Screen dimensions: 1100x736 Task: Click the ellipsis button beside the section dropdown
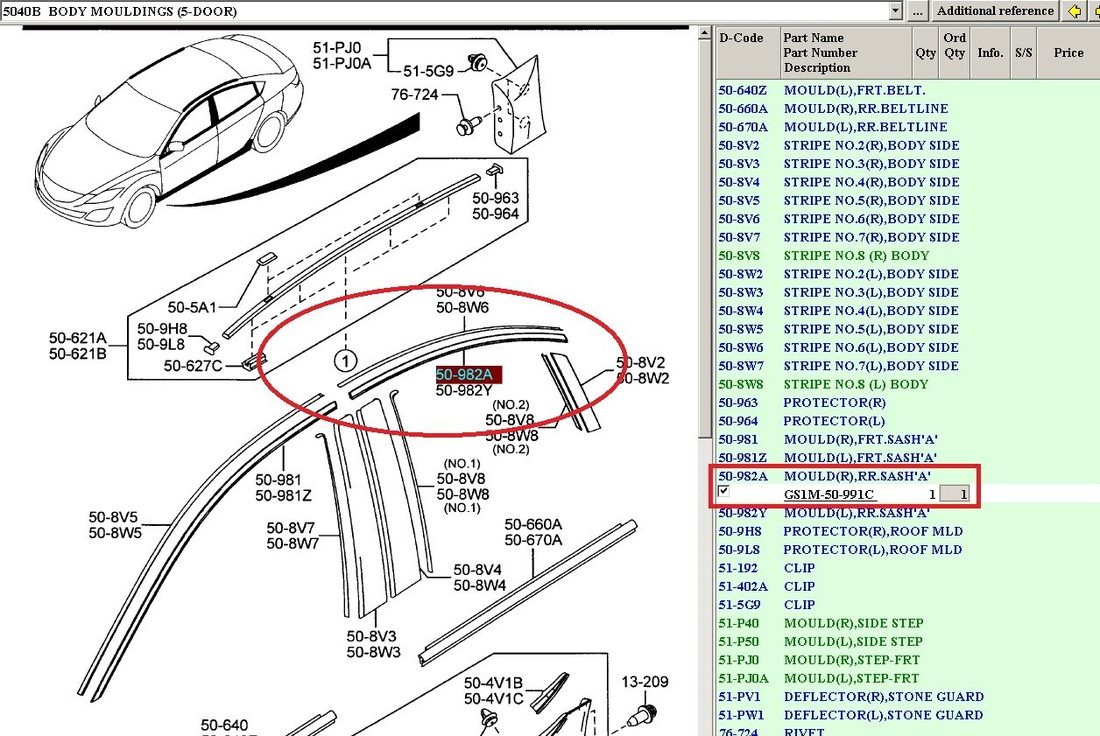[917, 11]
